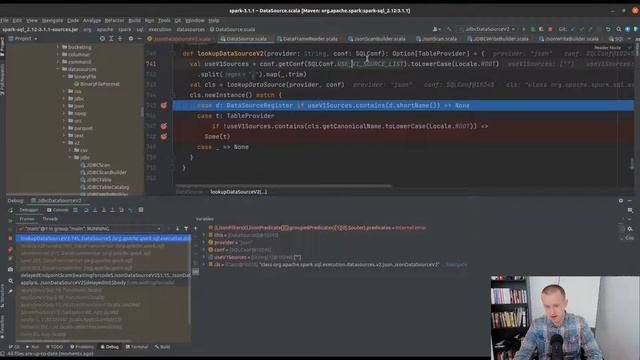Expand the json folder in project tree
640x360 pixels.
pyautogui.click(x=64, y=106)
